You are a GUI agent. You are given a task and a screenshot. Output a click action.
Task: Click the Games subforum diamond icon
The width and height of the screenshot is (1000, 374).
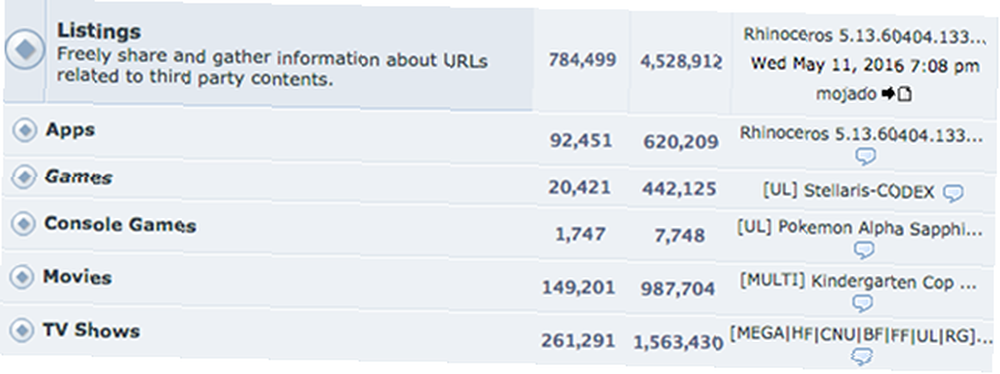[24, 177]
